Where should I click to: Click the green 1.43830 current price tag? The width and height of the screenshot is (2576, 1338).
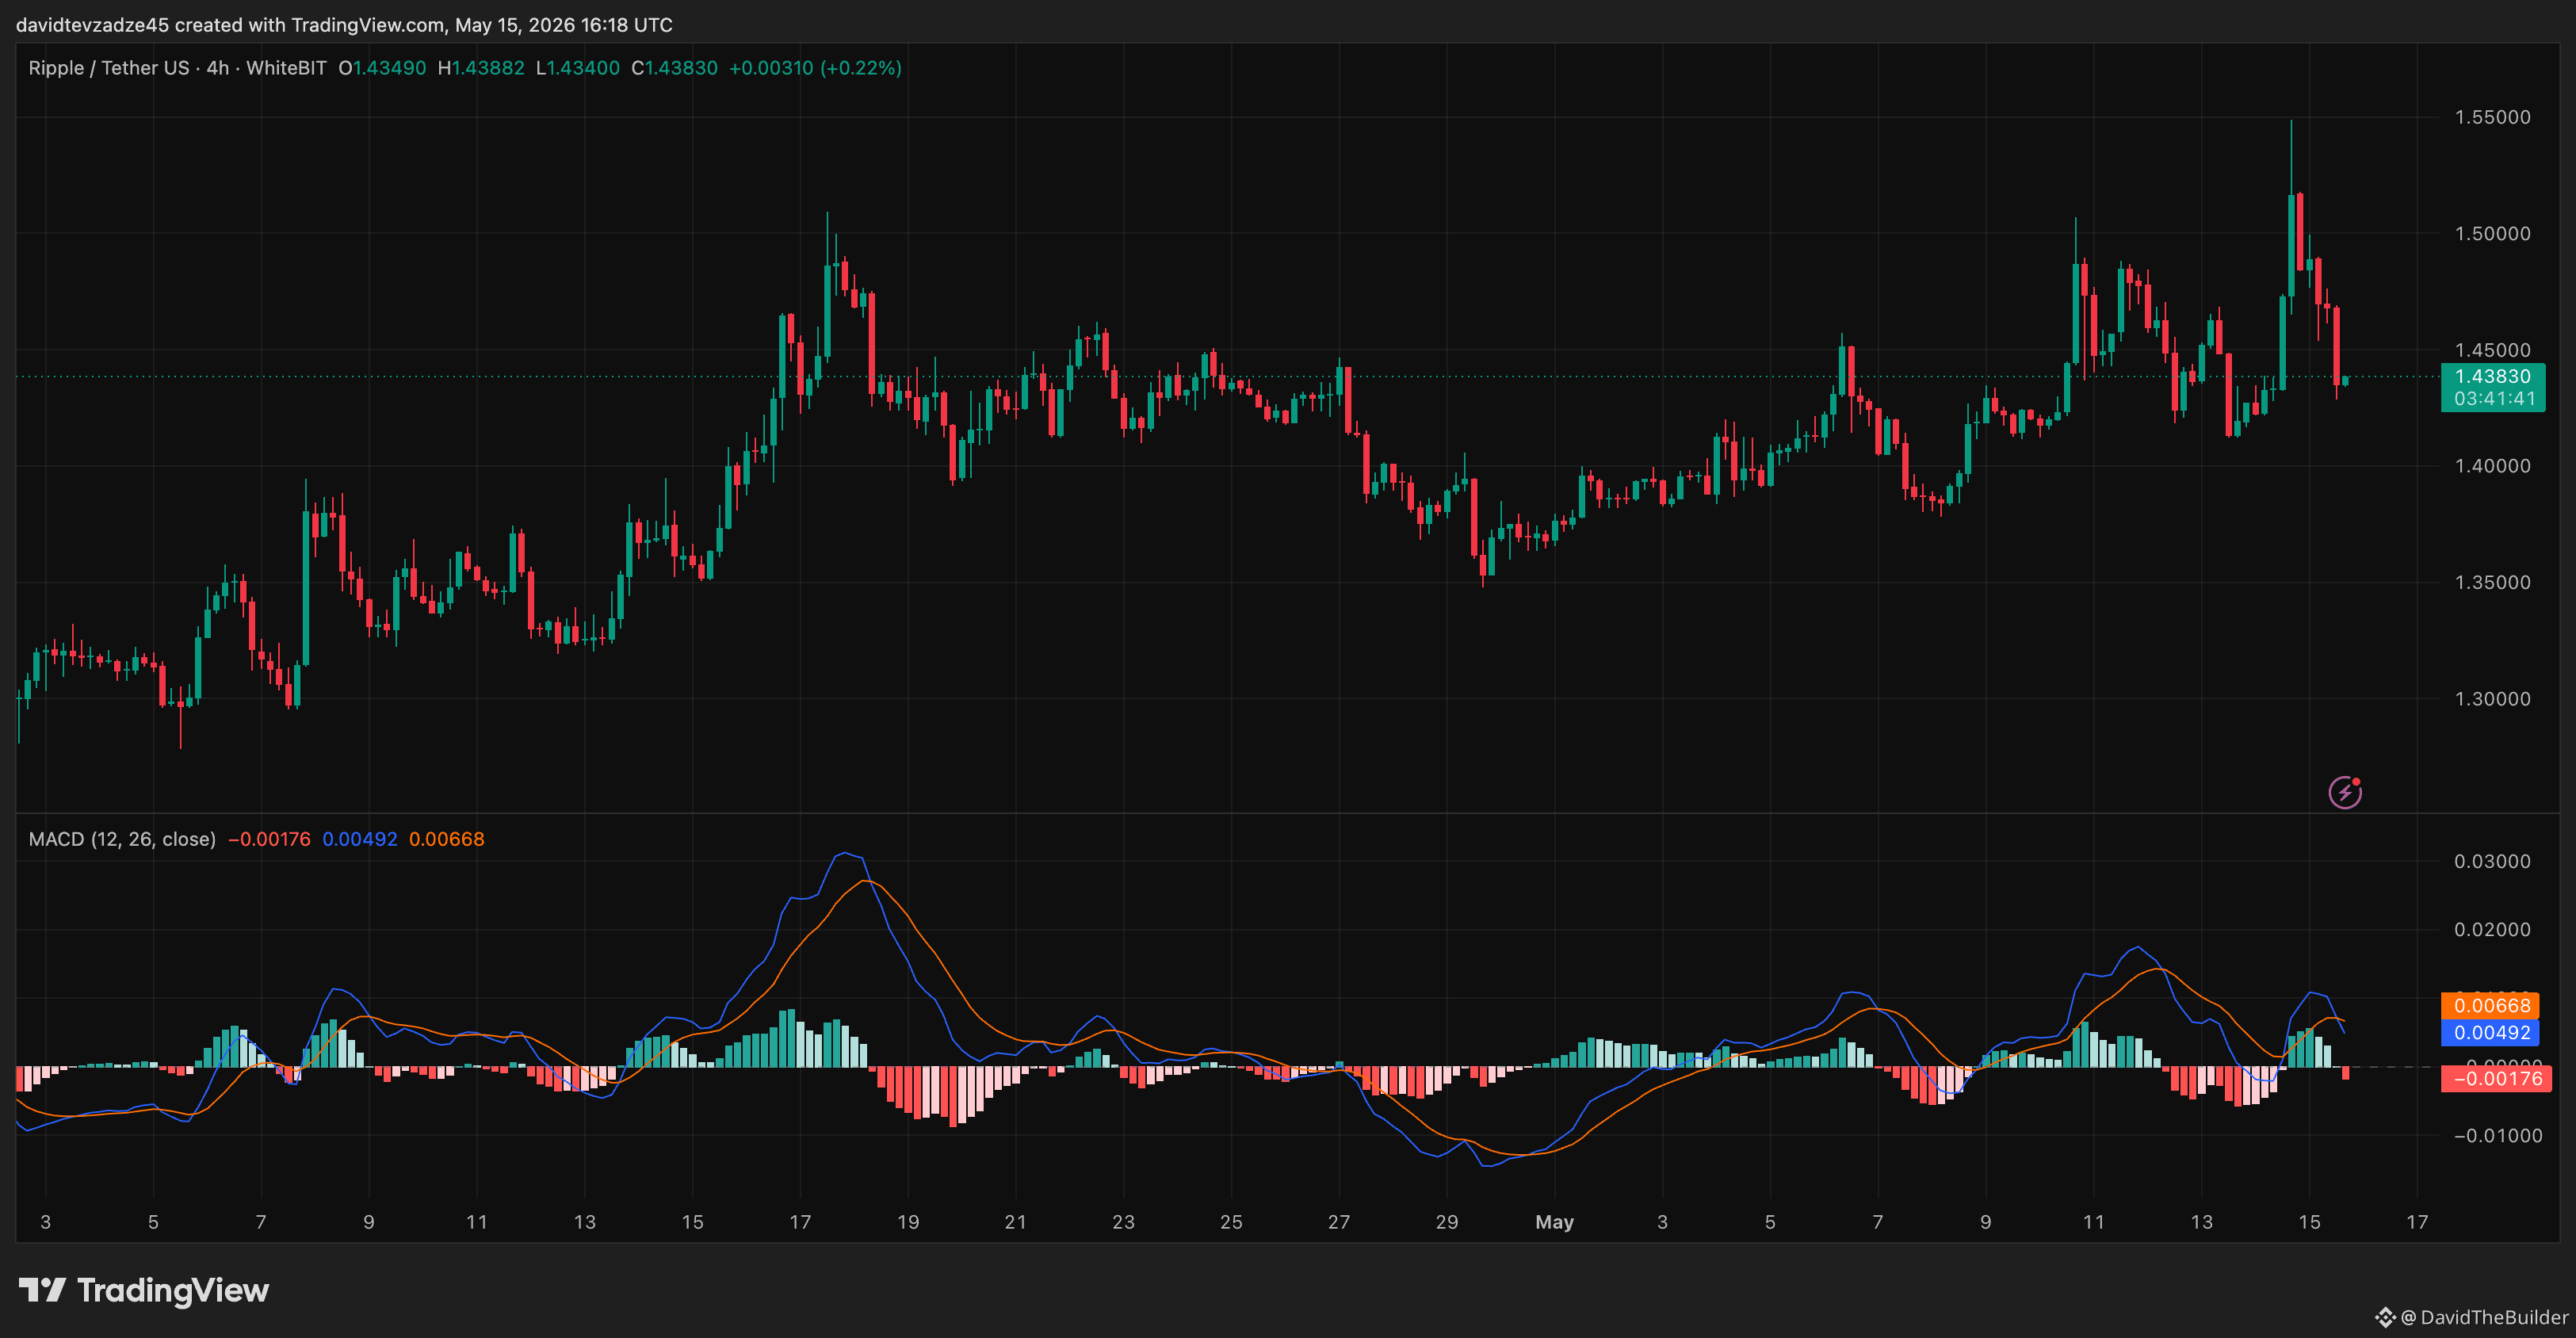click(2493, 376)
